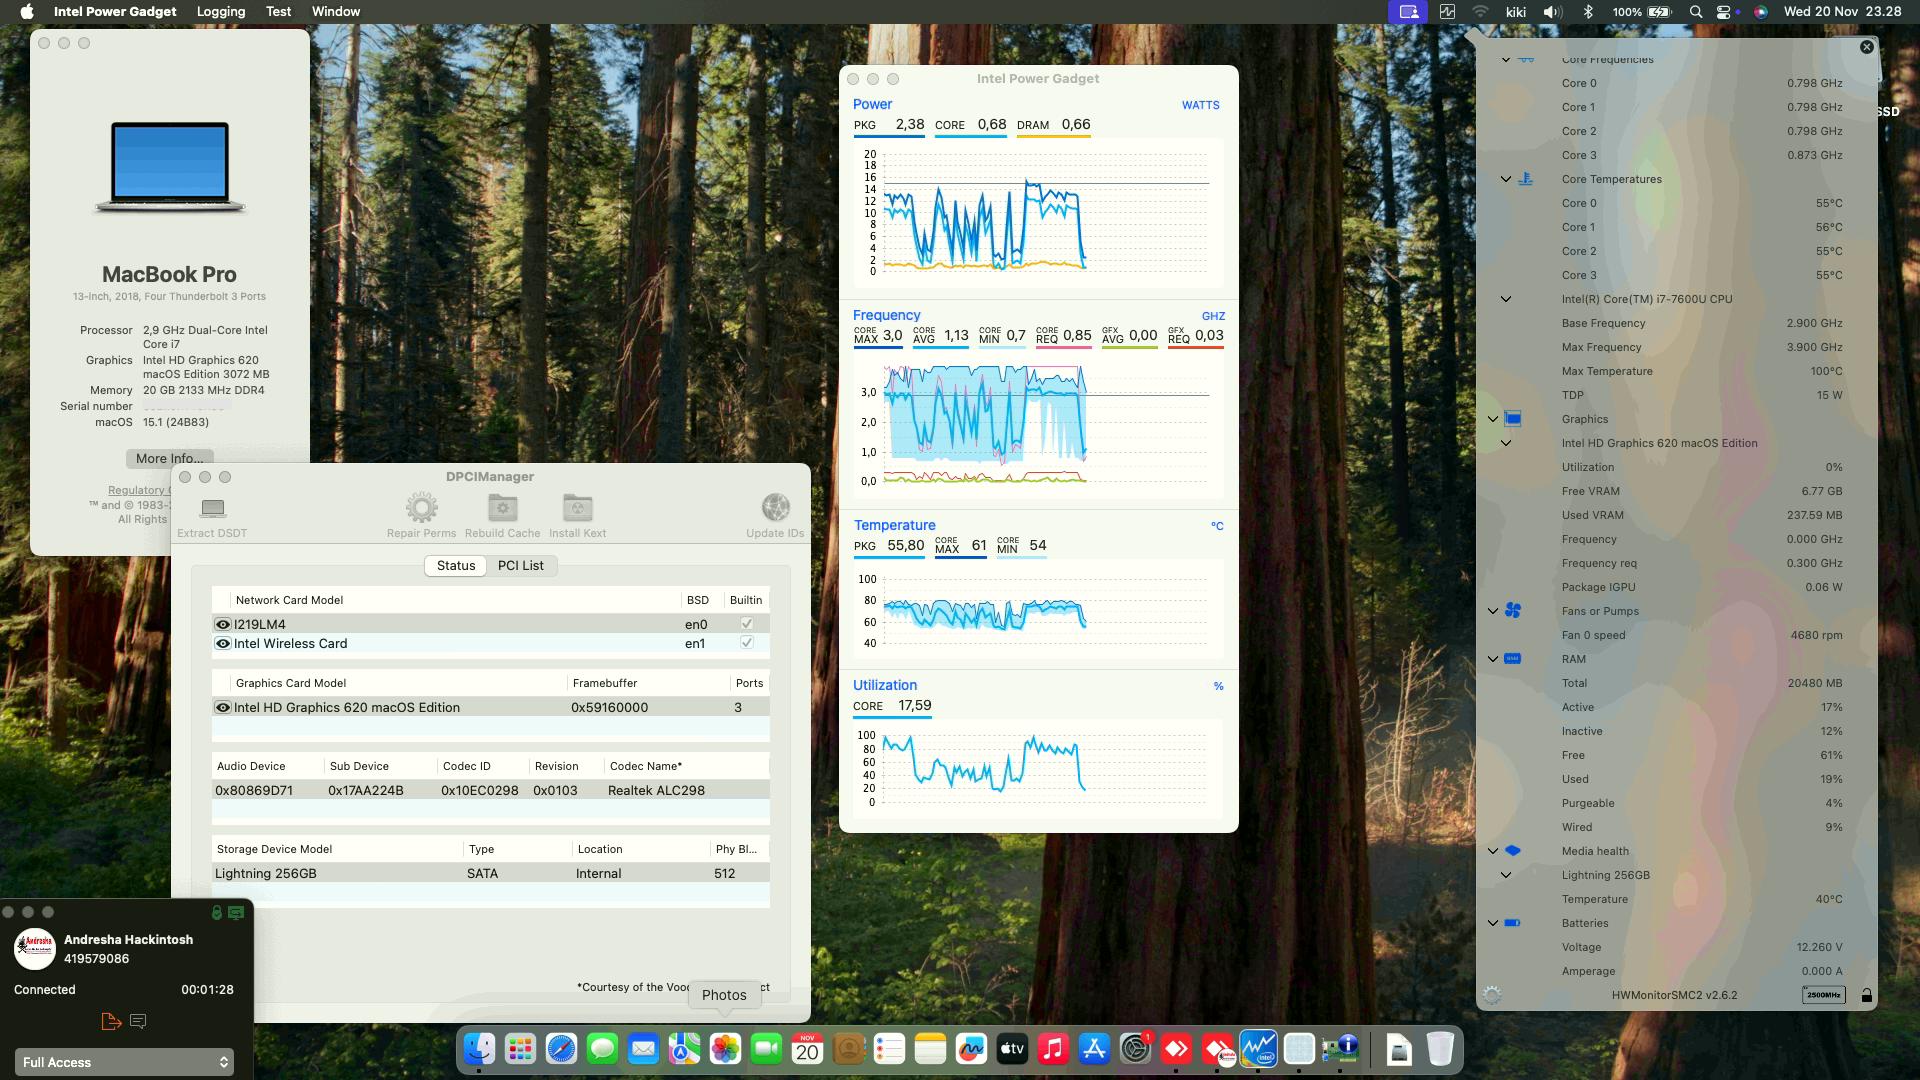Image resolution: width=1920 pixels, height=1080 pixels.
Task: Click the GHZ unit label in Frequency
Action: [x=1213, y=316]
